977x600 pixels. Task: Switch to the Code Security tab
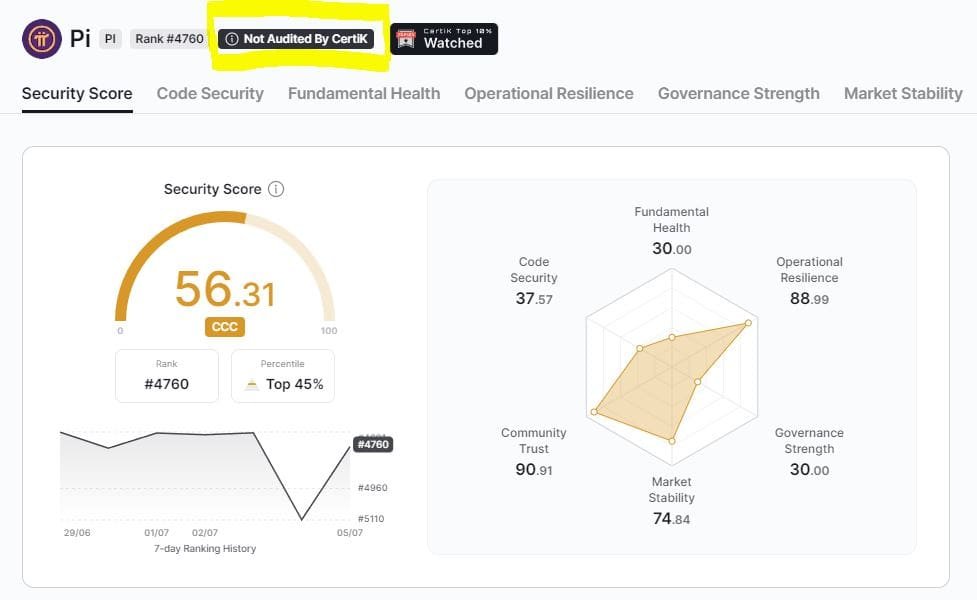pyautogui.click(x=210, y=93)
